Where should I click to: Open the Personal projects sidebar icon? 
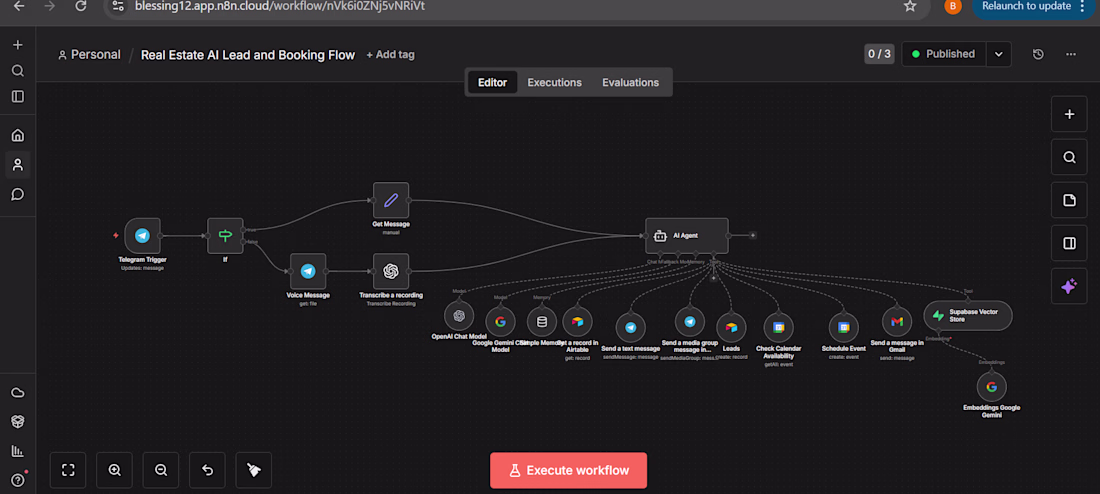[x=18, y=165]
